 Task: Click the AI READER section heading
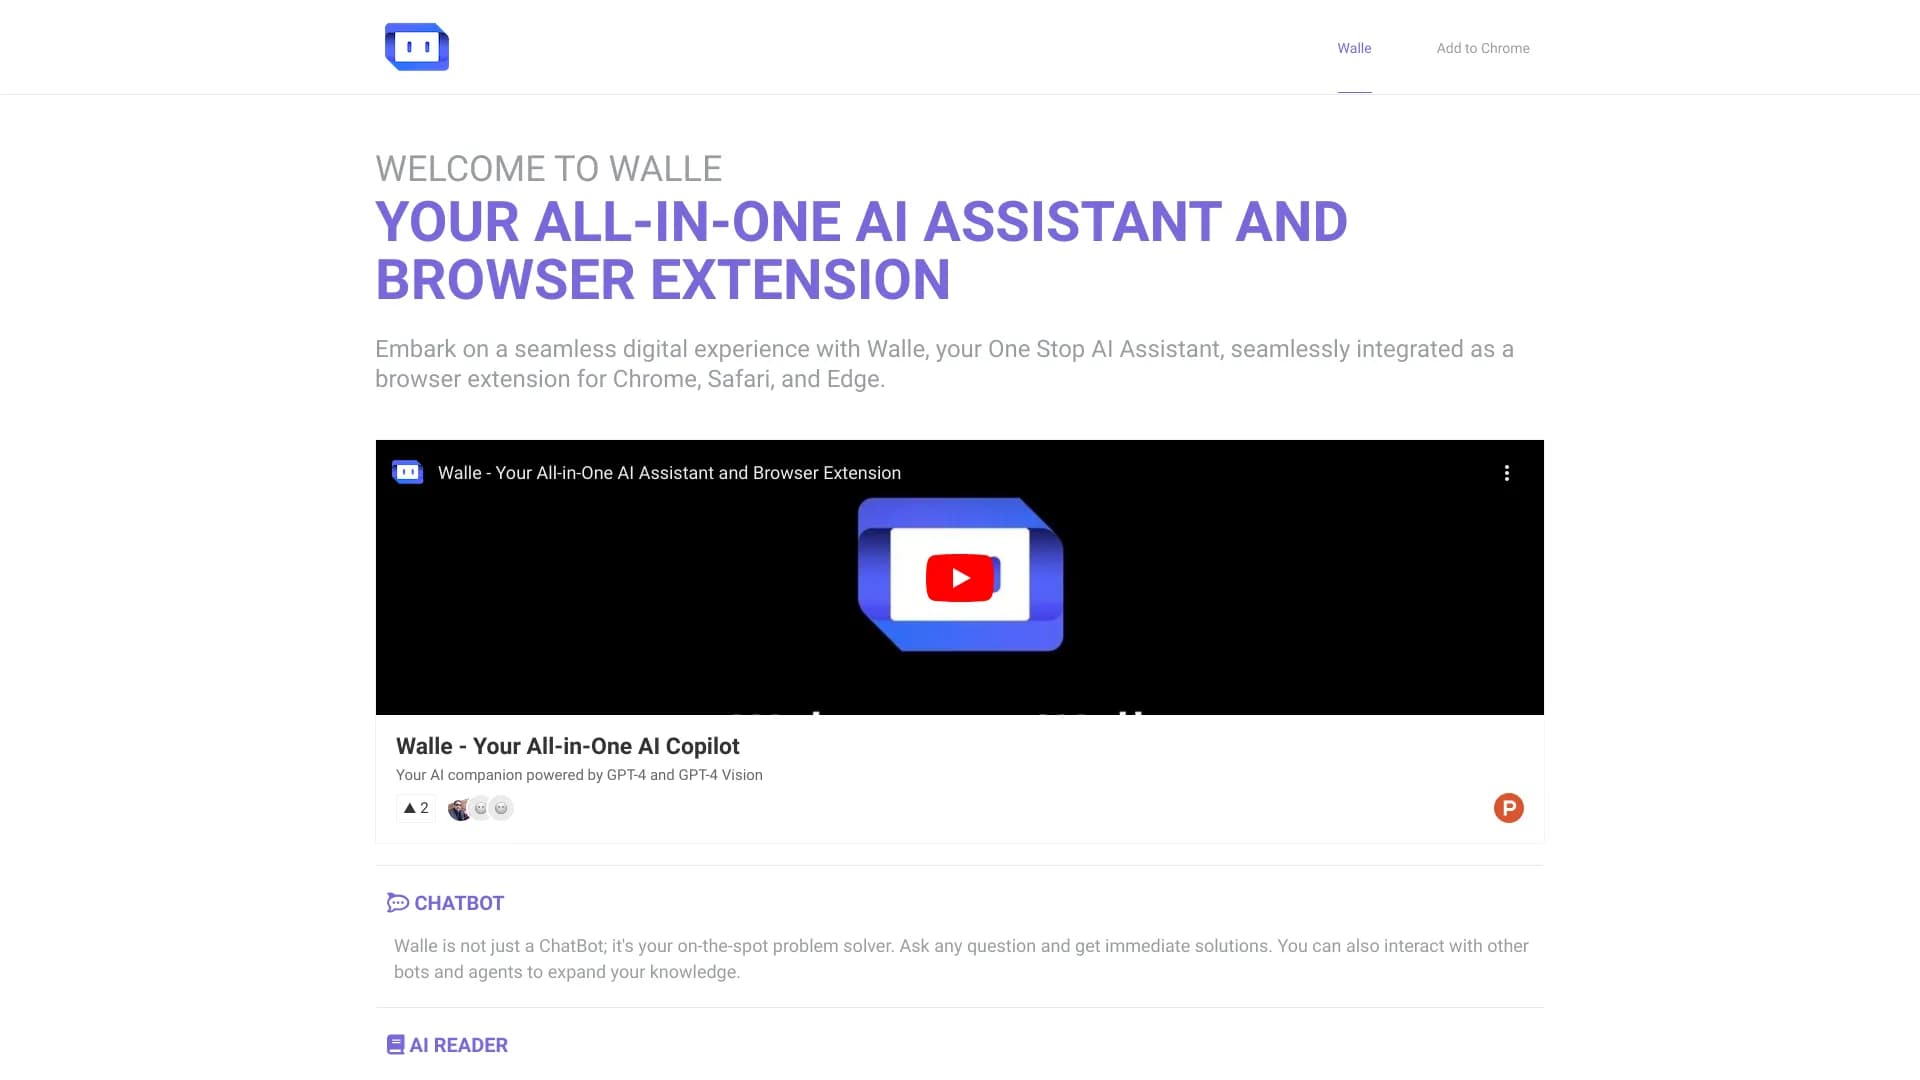pos(459,1044)
